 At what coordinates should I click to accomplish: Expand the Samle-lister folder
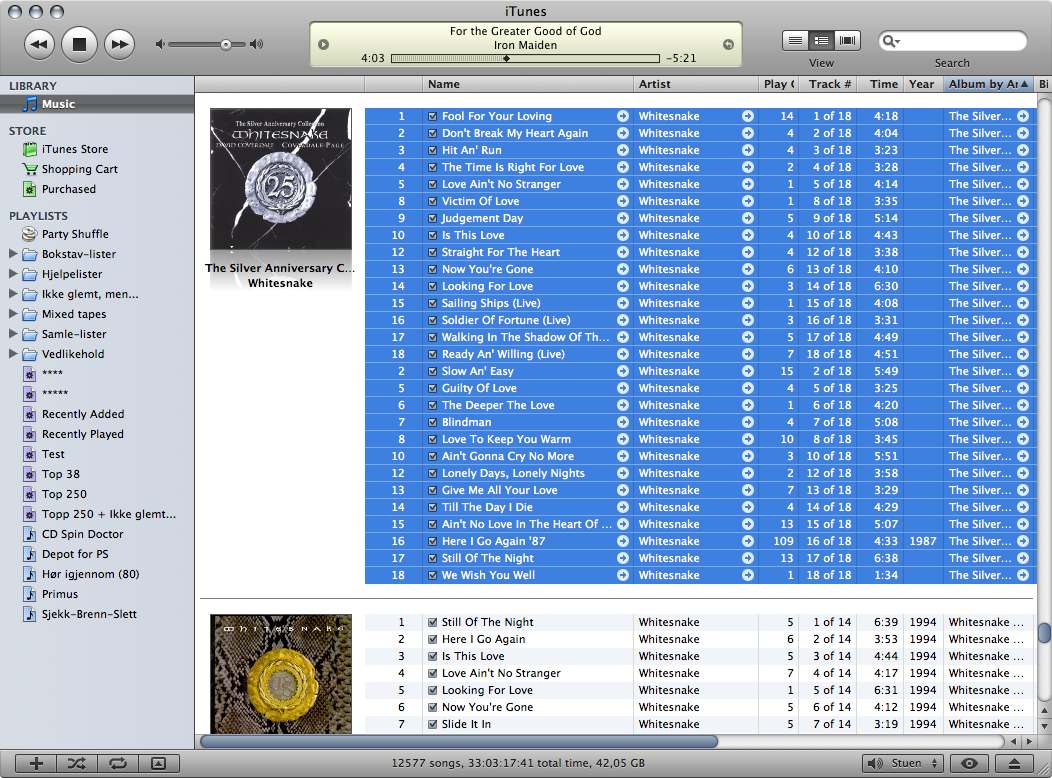[13, 333]
